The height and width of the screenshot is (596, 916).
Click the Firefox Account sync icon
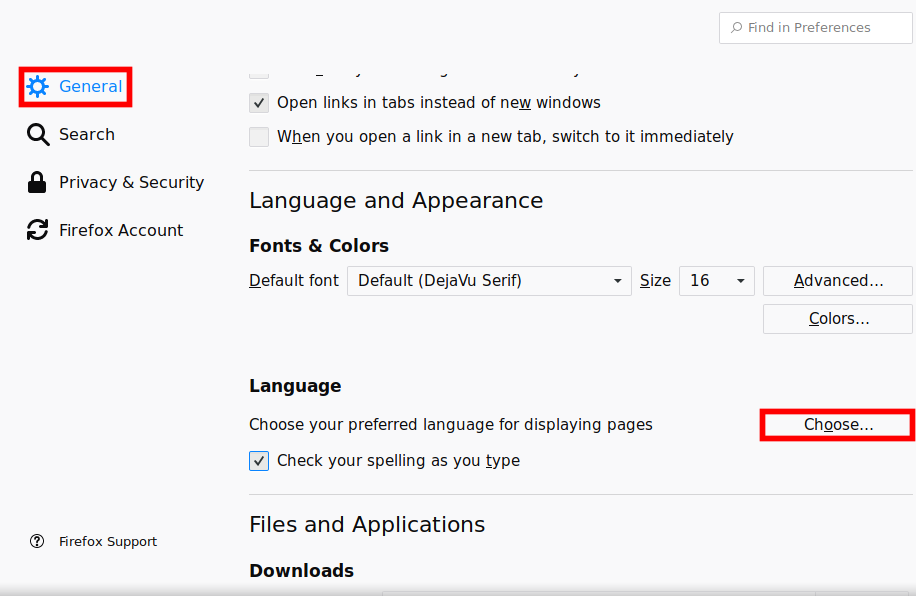38,231
